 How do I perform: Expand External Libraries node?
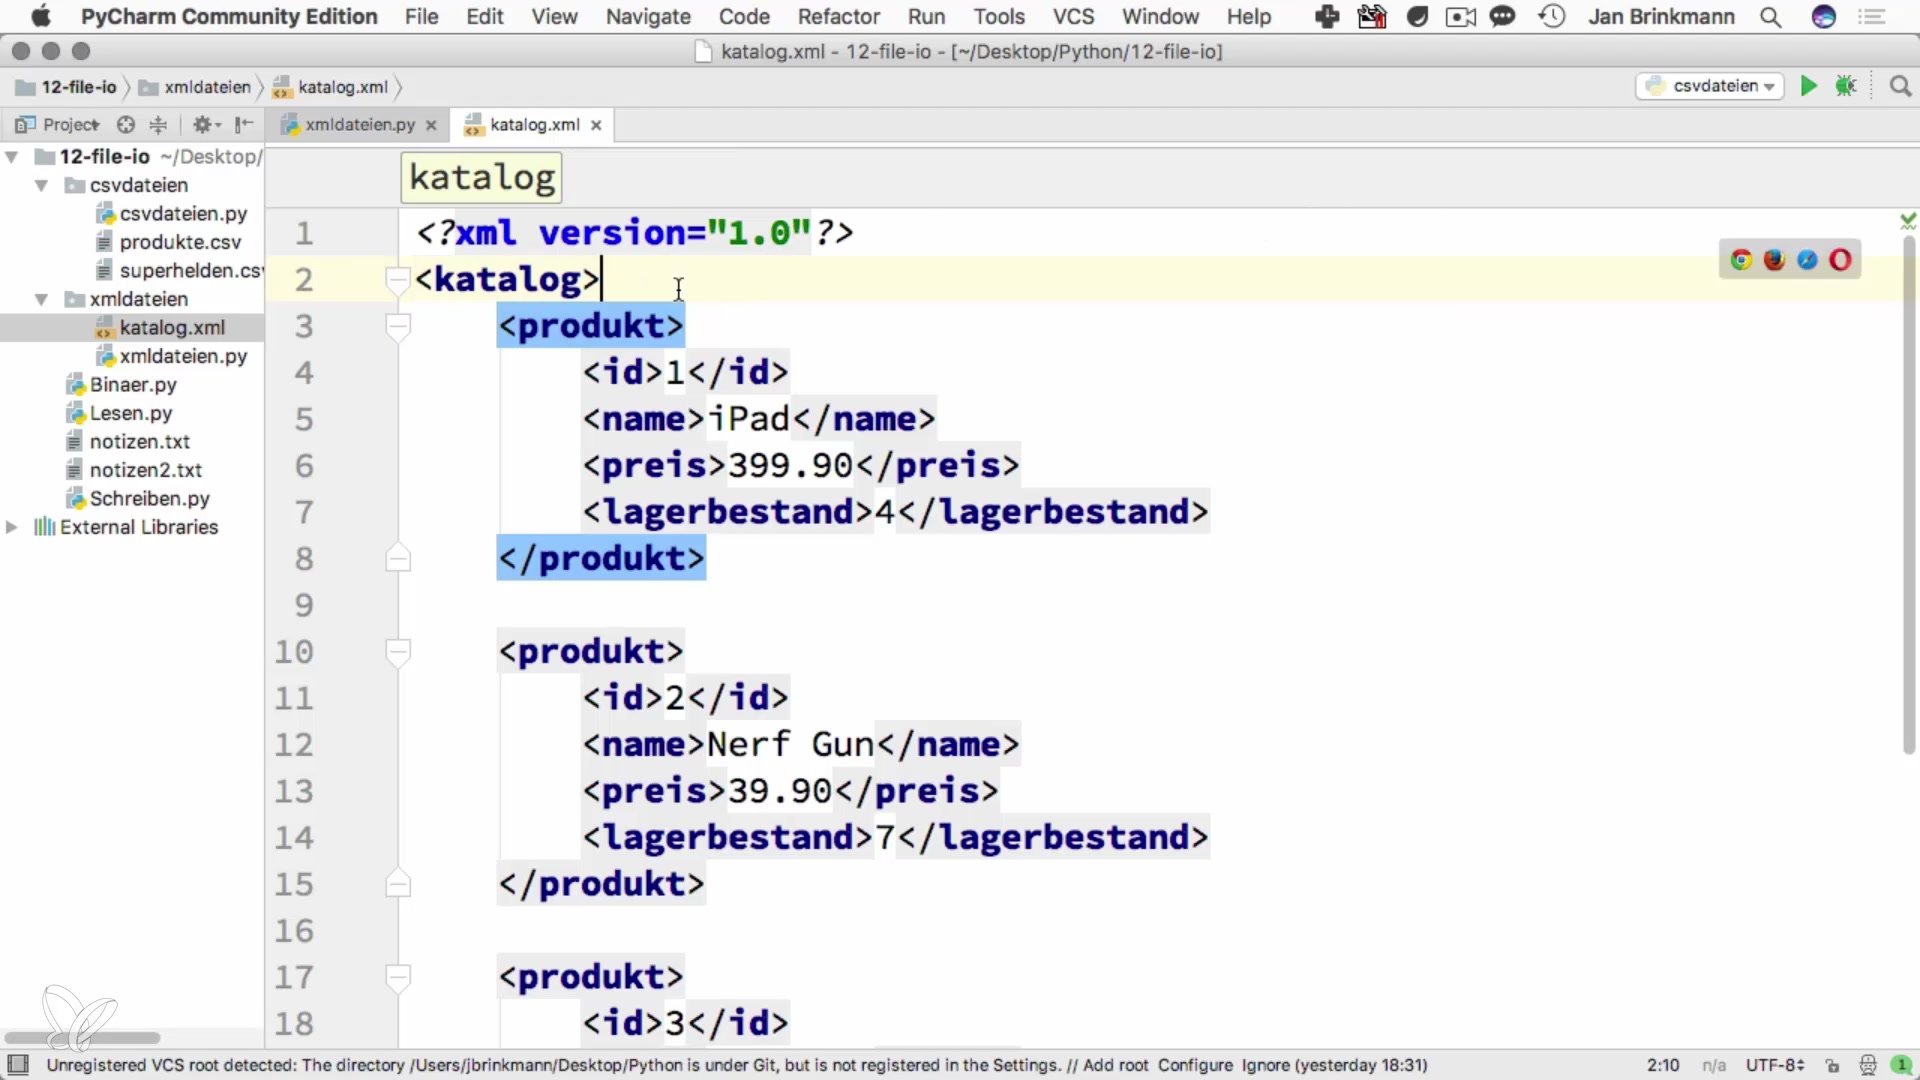pyautogui.click(x=12, y=527)
